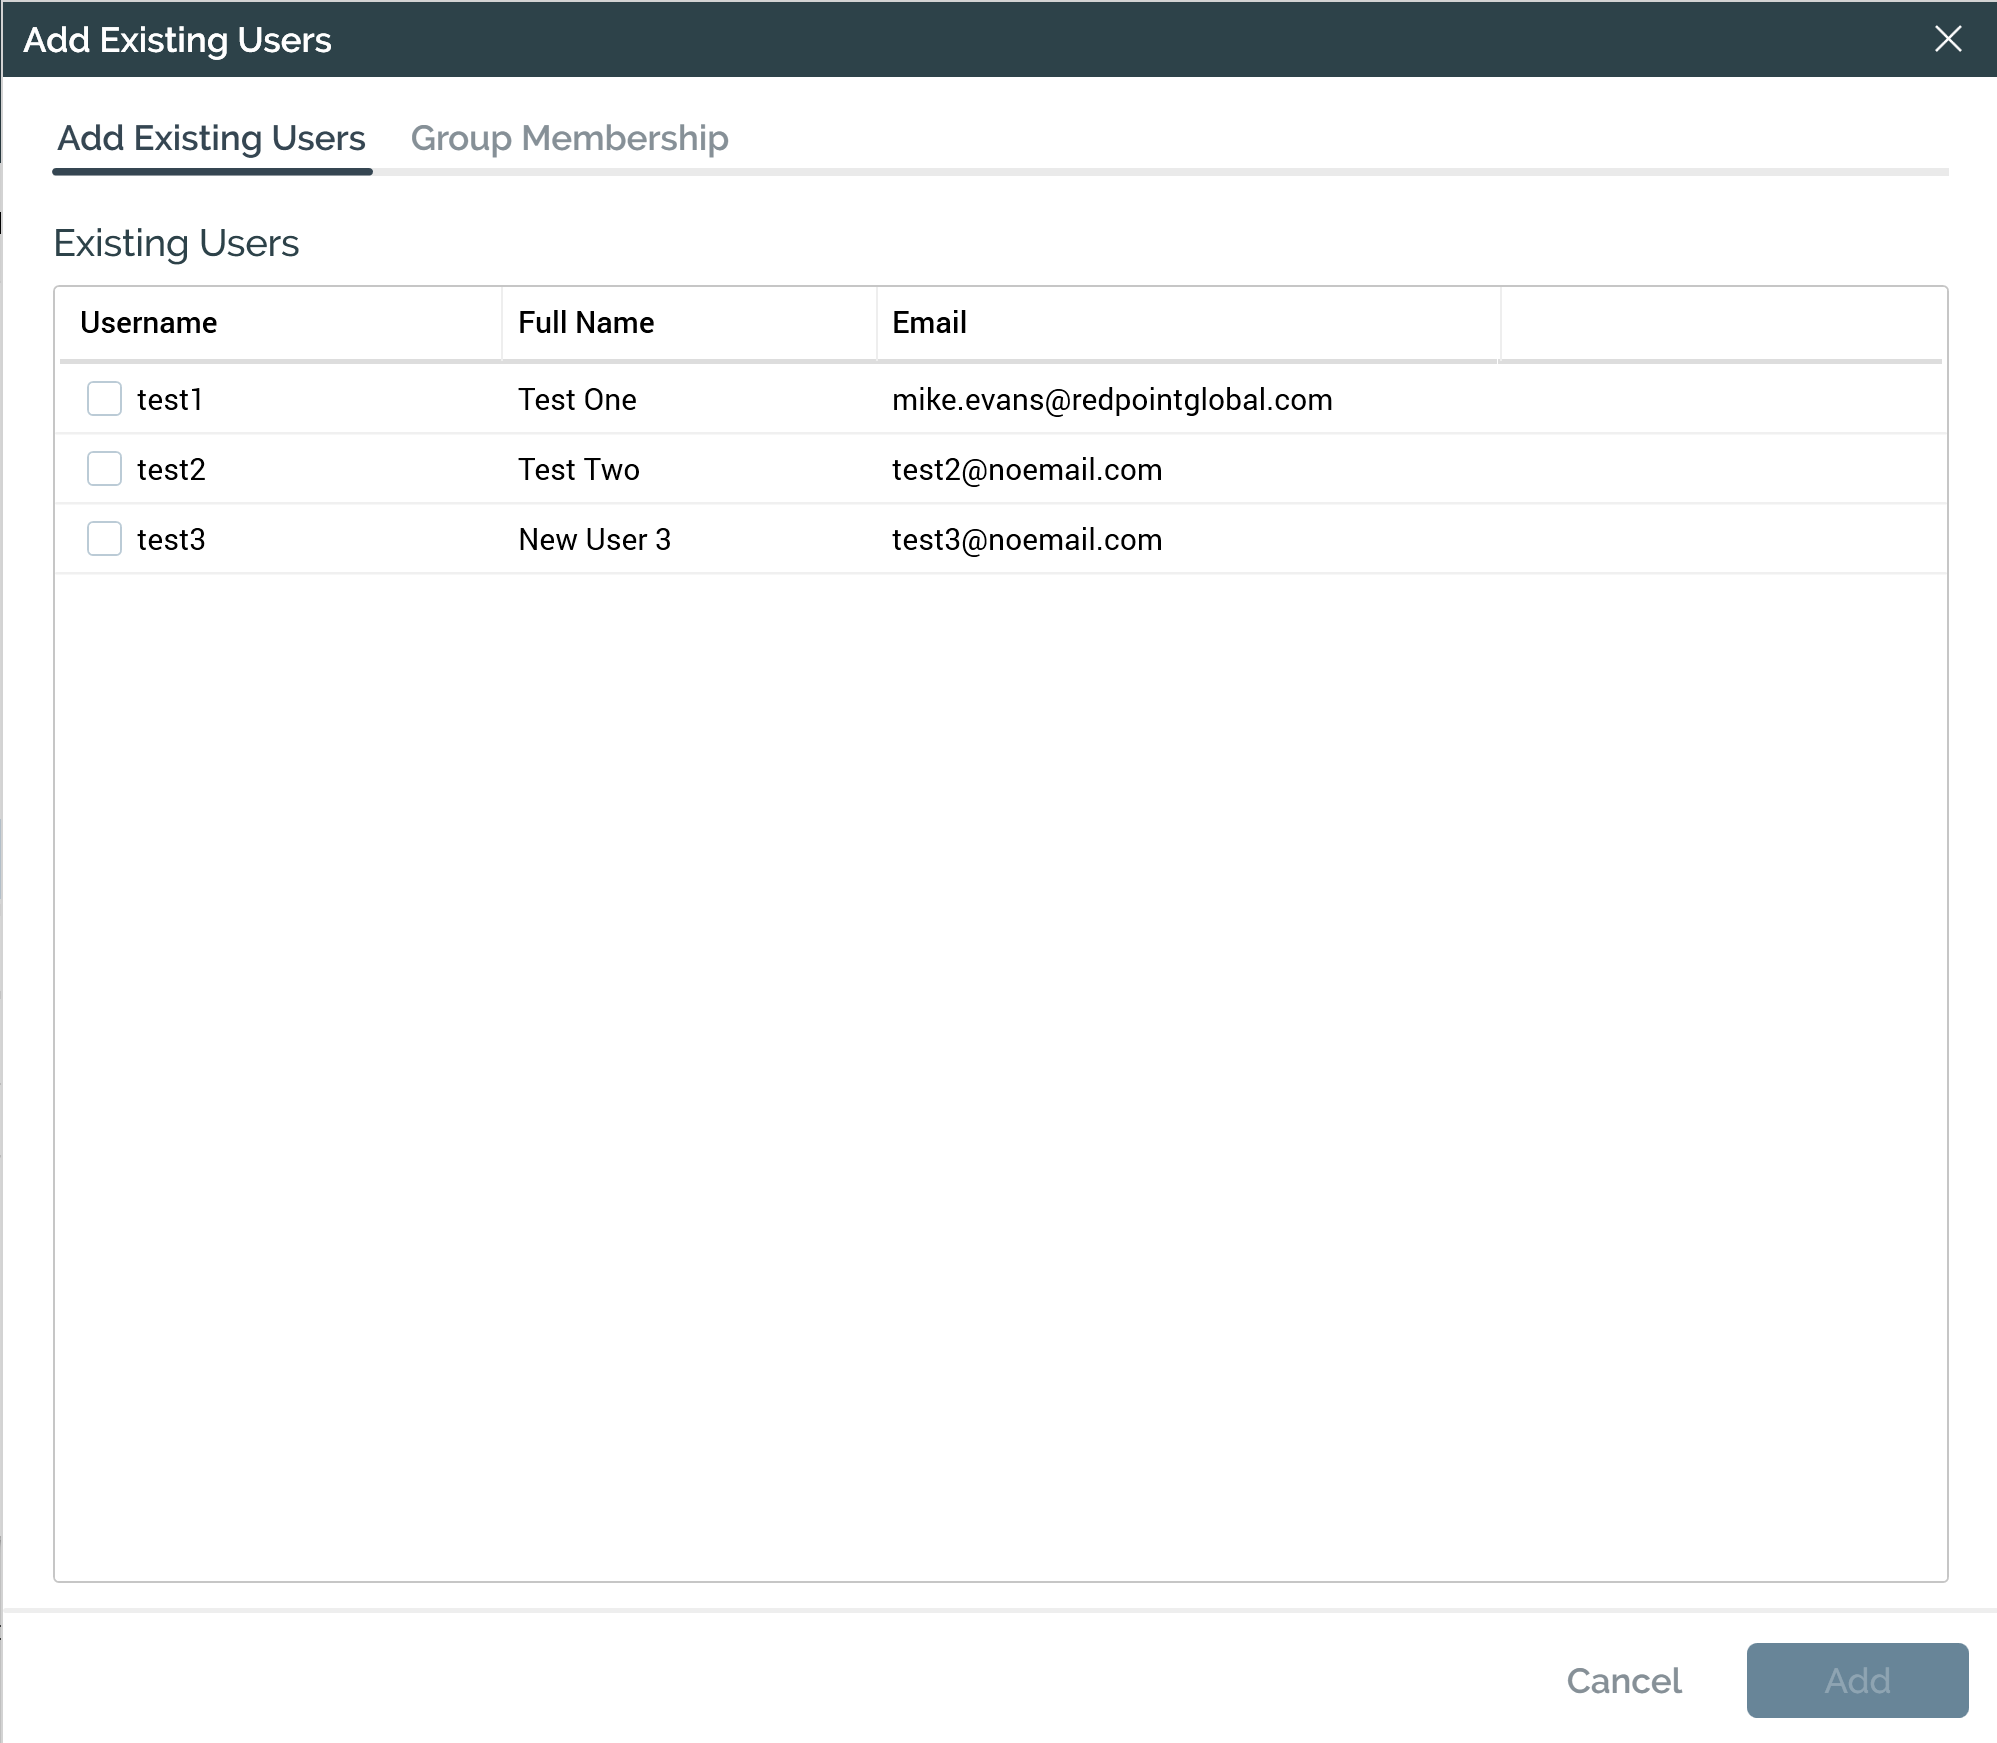Check the test2 user checkbox
Screen dimensions: 1997x1743
(104, 469)
